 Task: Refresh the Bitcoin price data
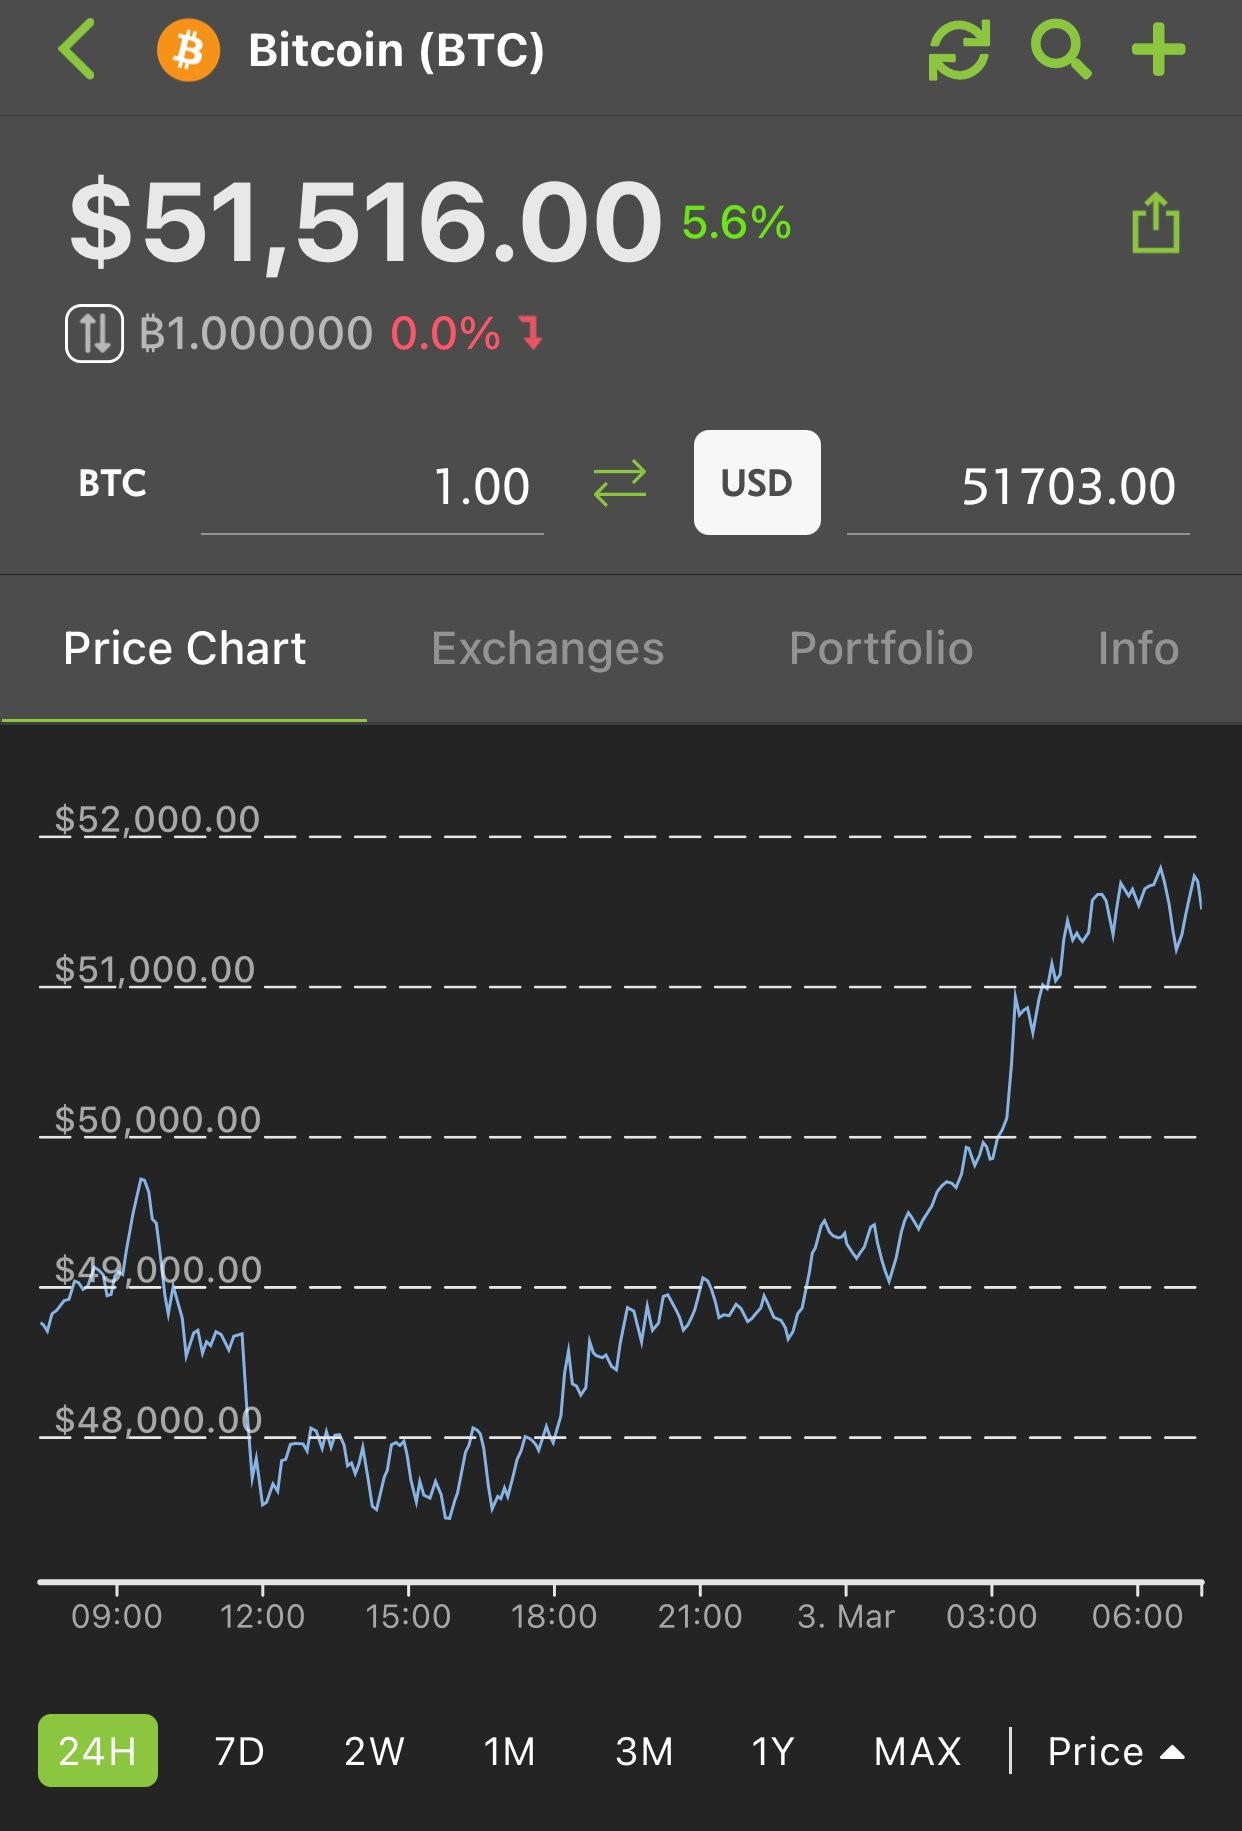[x=959, y=49]
